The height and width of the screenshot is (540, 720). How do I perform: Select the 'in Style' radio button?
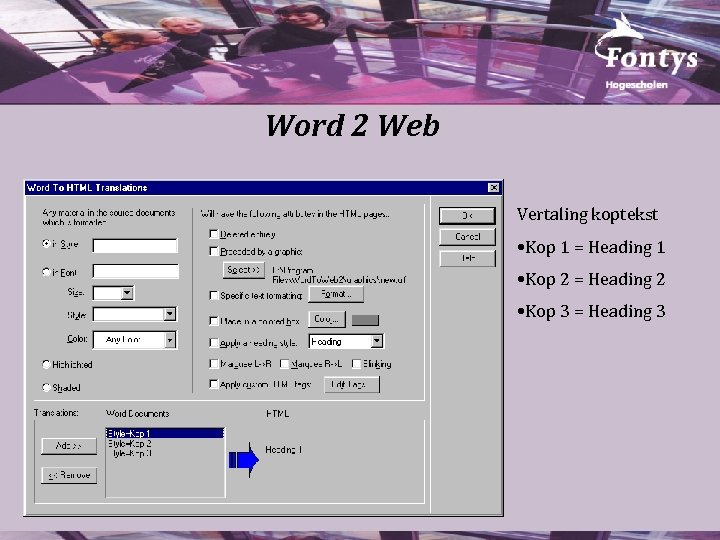coord(46,244)
